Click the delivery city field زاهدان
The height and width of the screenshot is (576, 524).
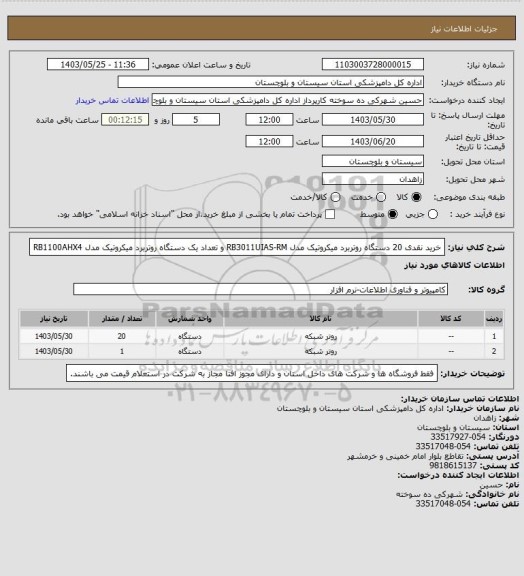[x=373, y=179]
